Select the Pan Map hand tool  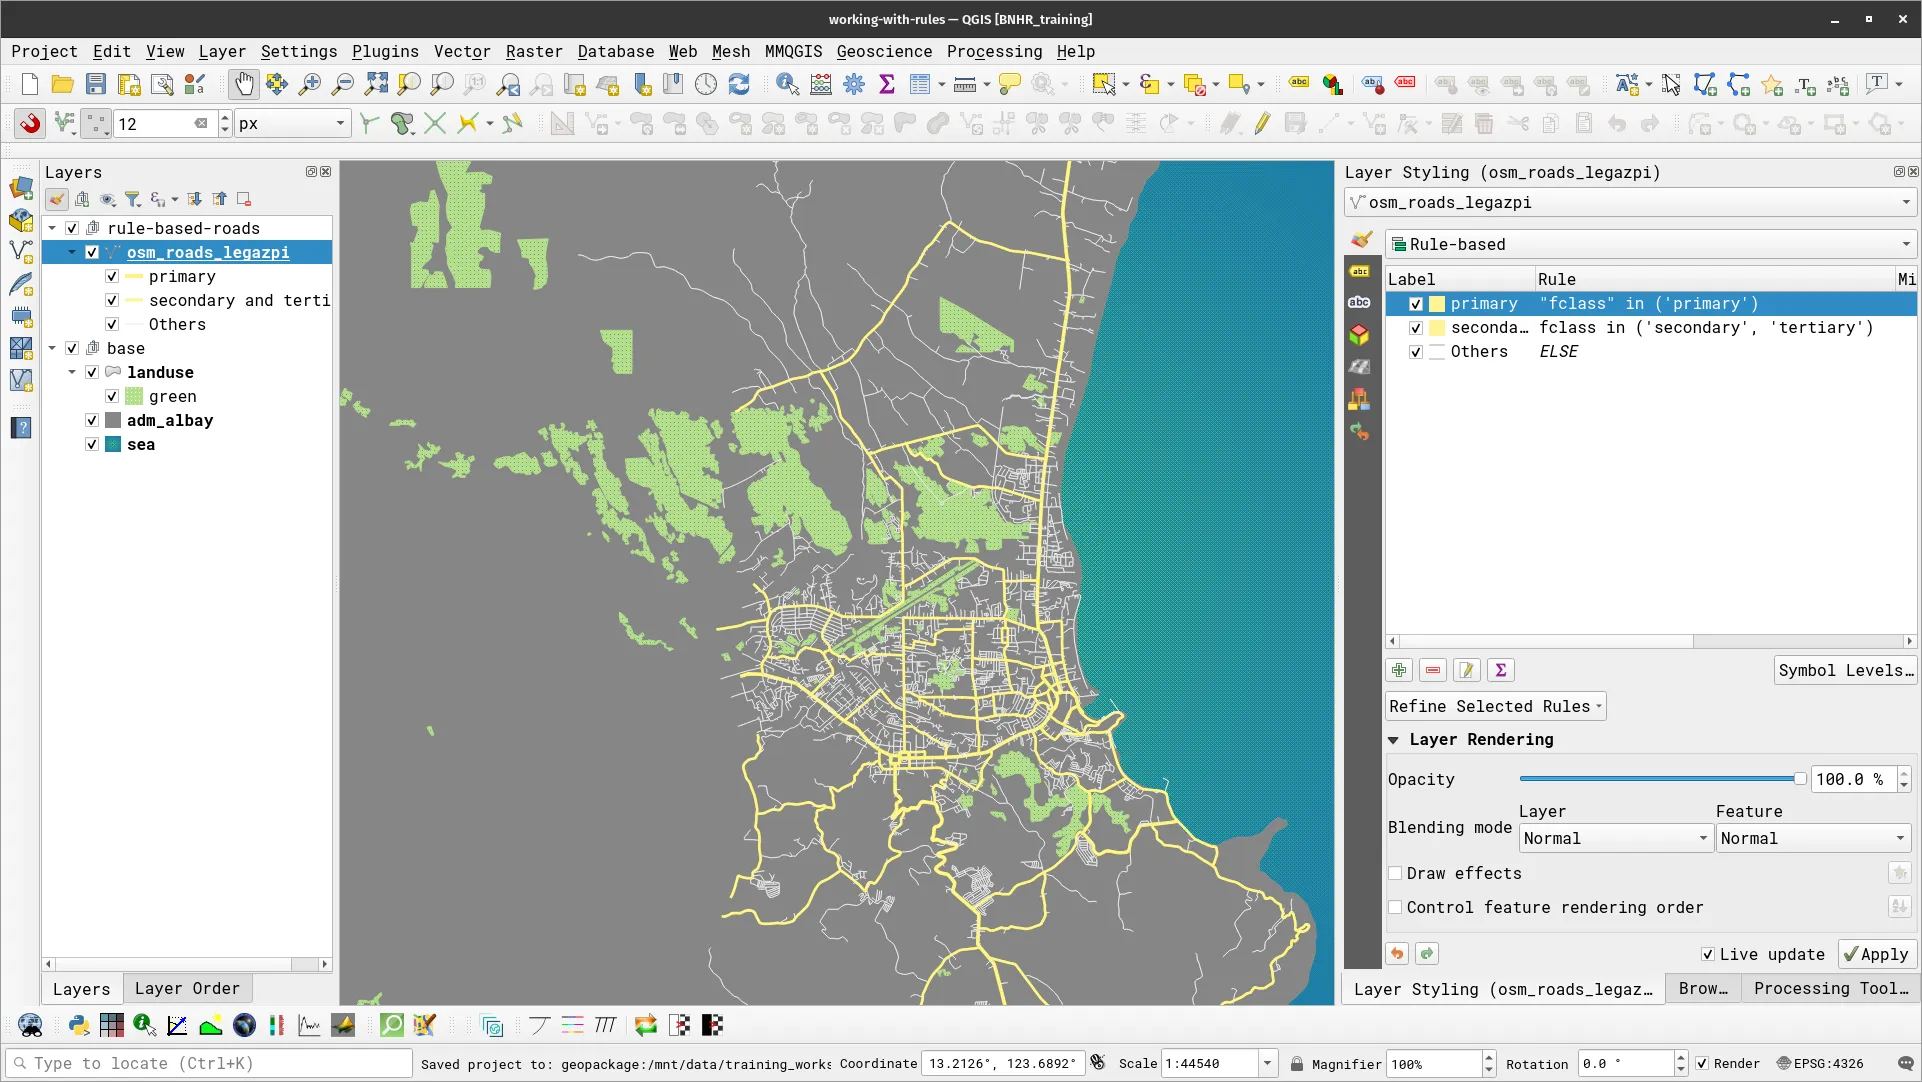tap(243, 85)
